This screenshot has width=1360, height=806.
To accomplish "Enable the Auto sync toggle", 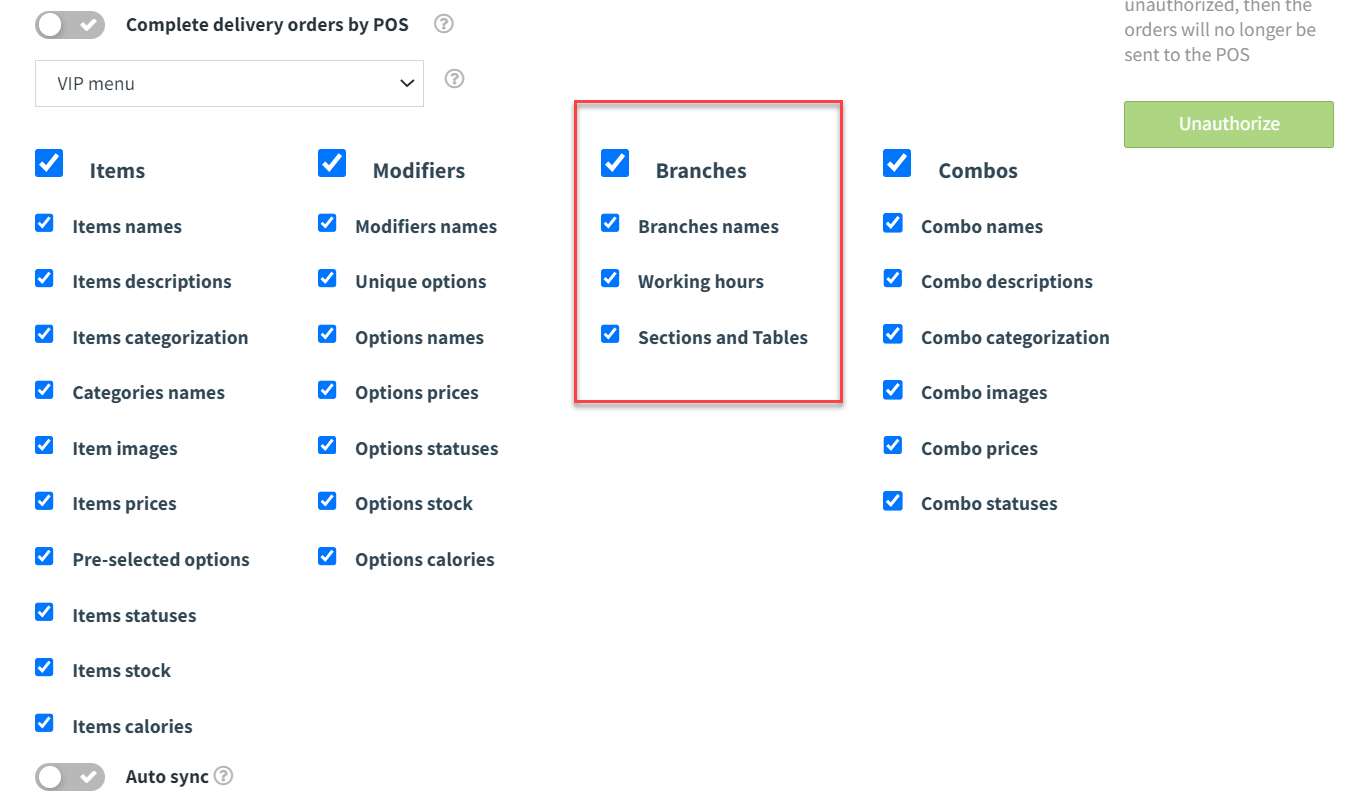I will click(x=70, y=777).
